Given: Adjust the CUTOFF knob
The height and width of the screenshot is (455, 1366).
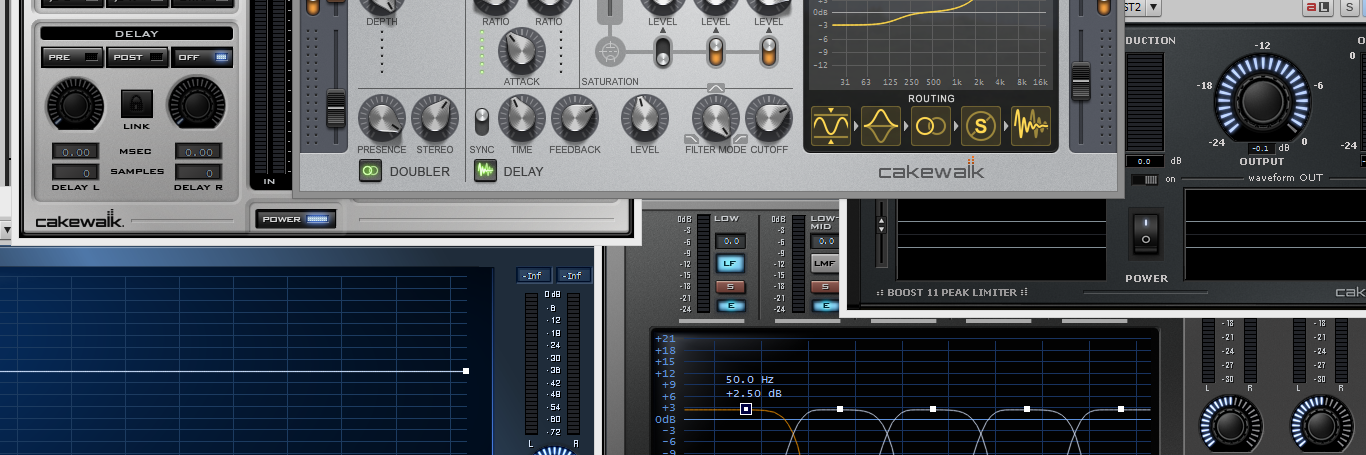Looking at the screenshot, I should point(769,118).
